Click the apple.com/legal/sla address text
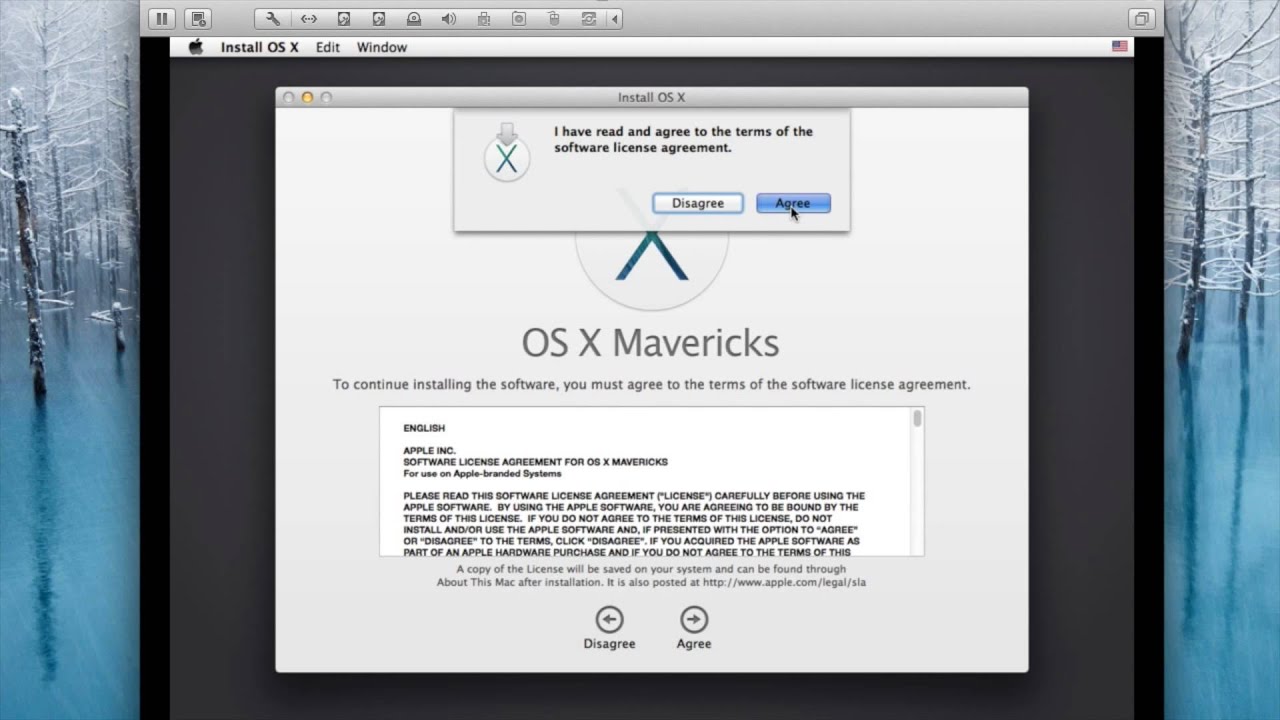 coord(784,582)
